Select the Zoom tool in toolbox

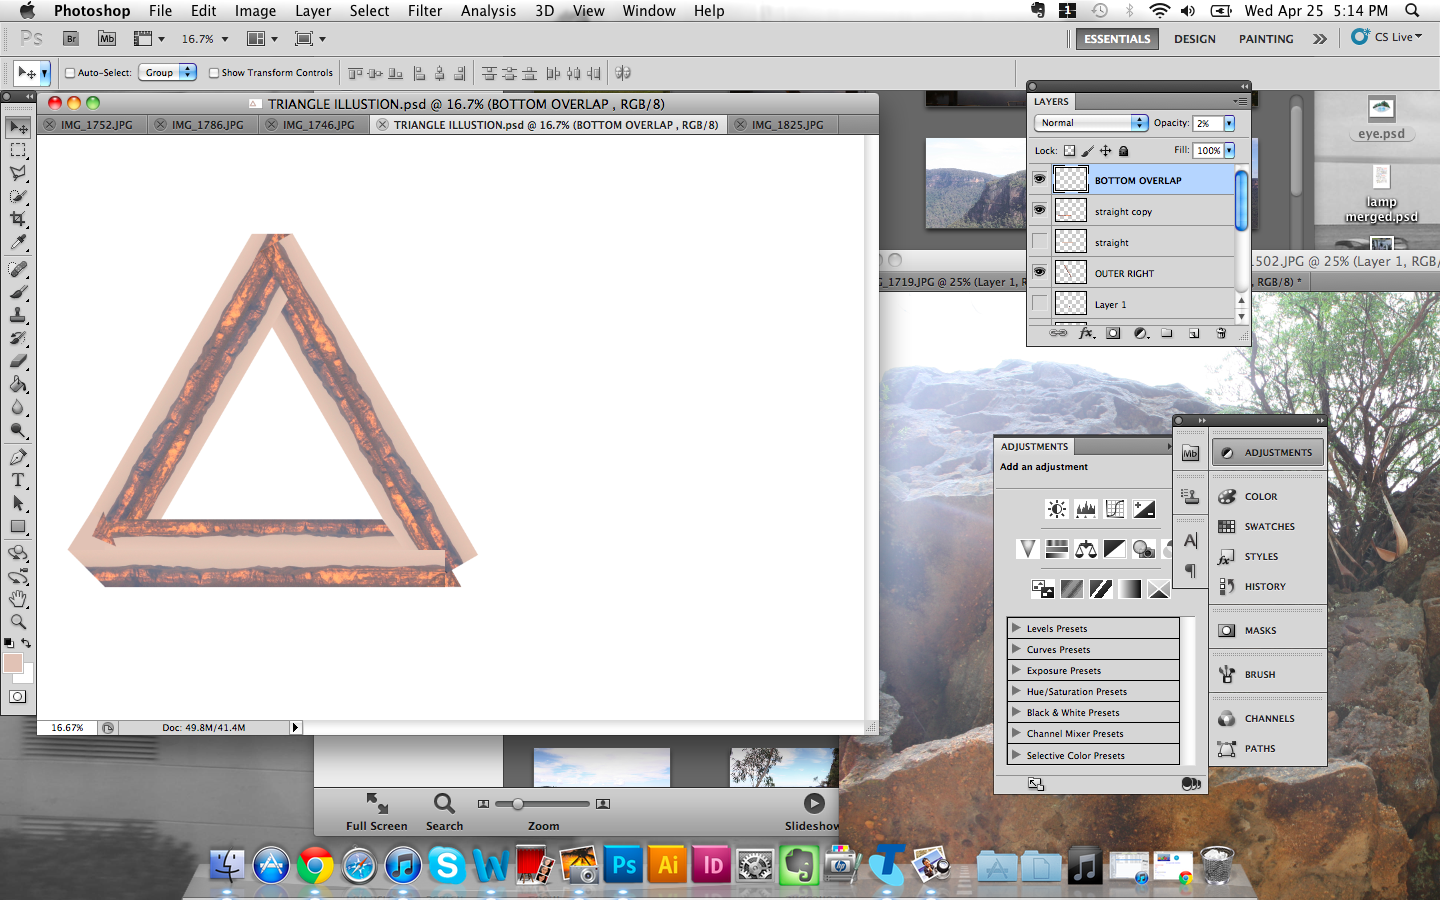(18, 622)
